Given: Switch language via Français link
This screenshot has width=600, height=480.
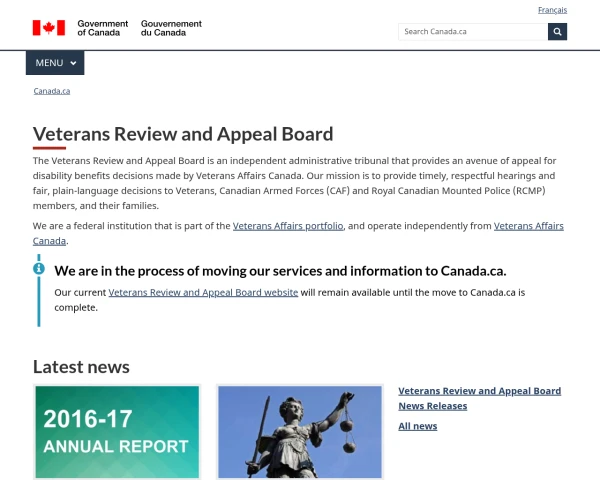Looking at the screenshot, I should click(x=552, y=10).
